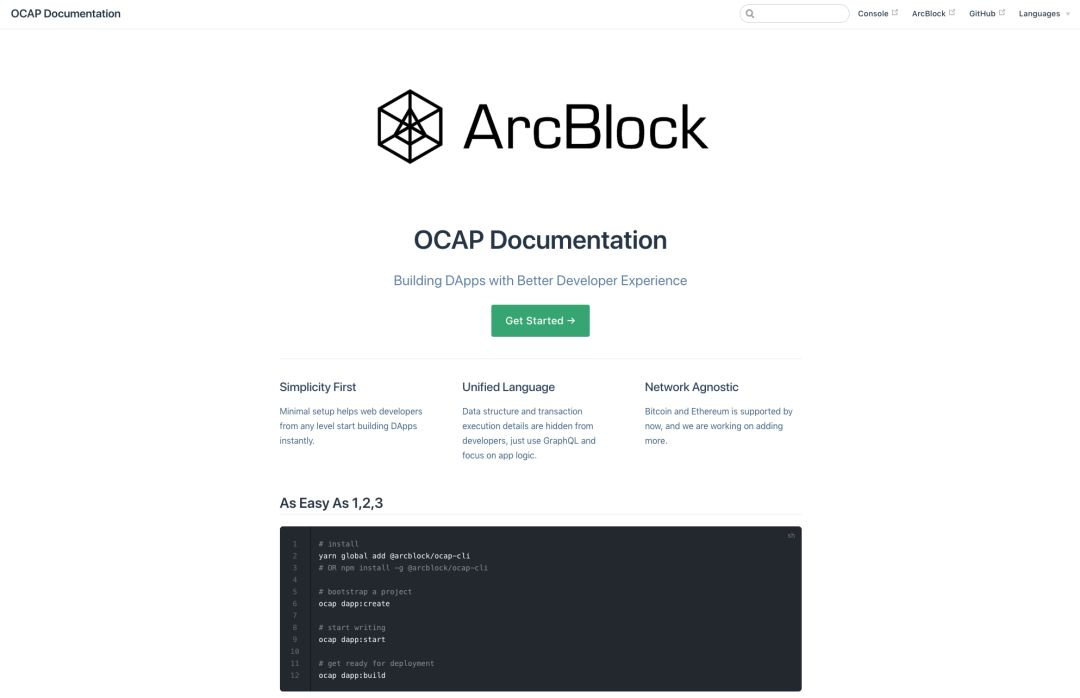The width and height of the screenshot is (1080, 698).
Task: Click the yarn global add command line
Action: [x=394, y=556]
